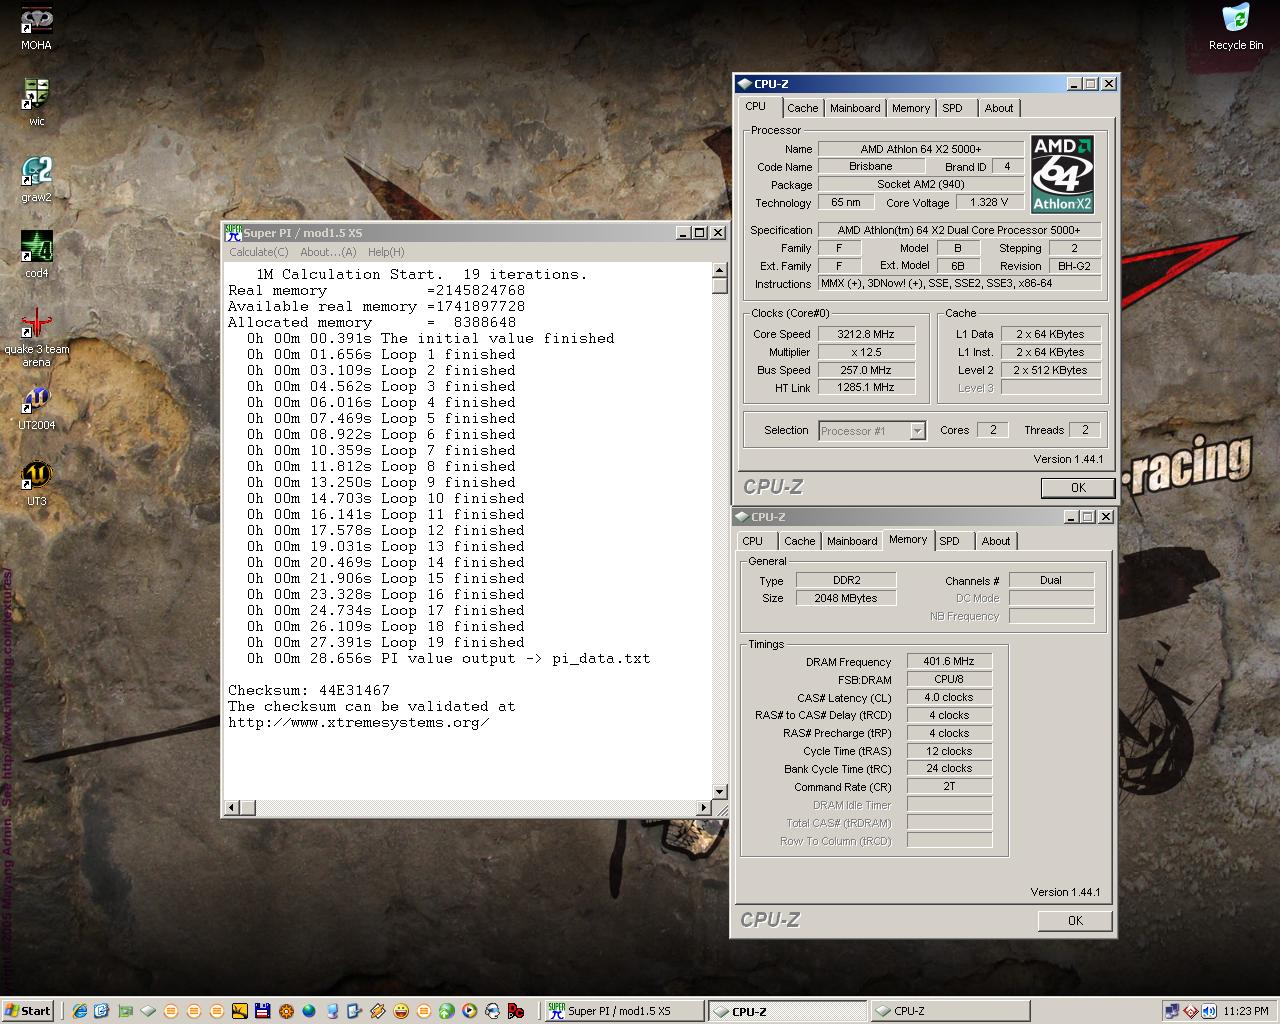1280x1024 pixels.
Task: Open the headset quick launch icon
Action: point(492,1011)
